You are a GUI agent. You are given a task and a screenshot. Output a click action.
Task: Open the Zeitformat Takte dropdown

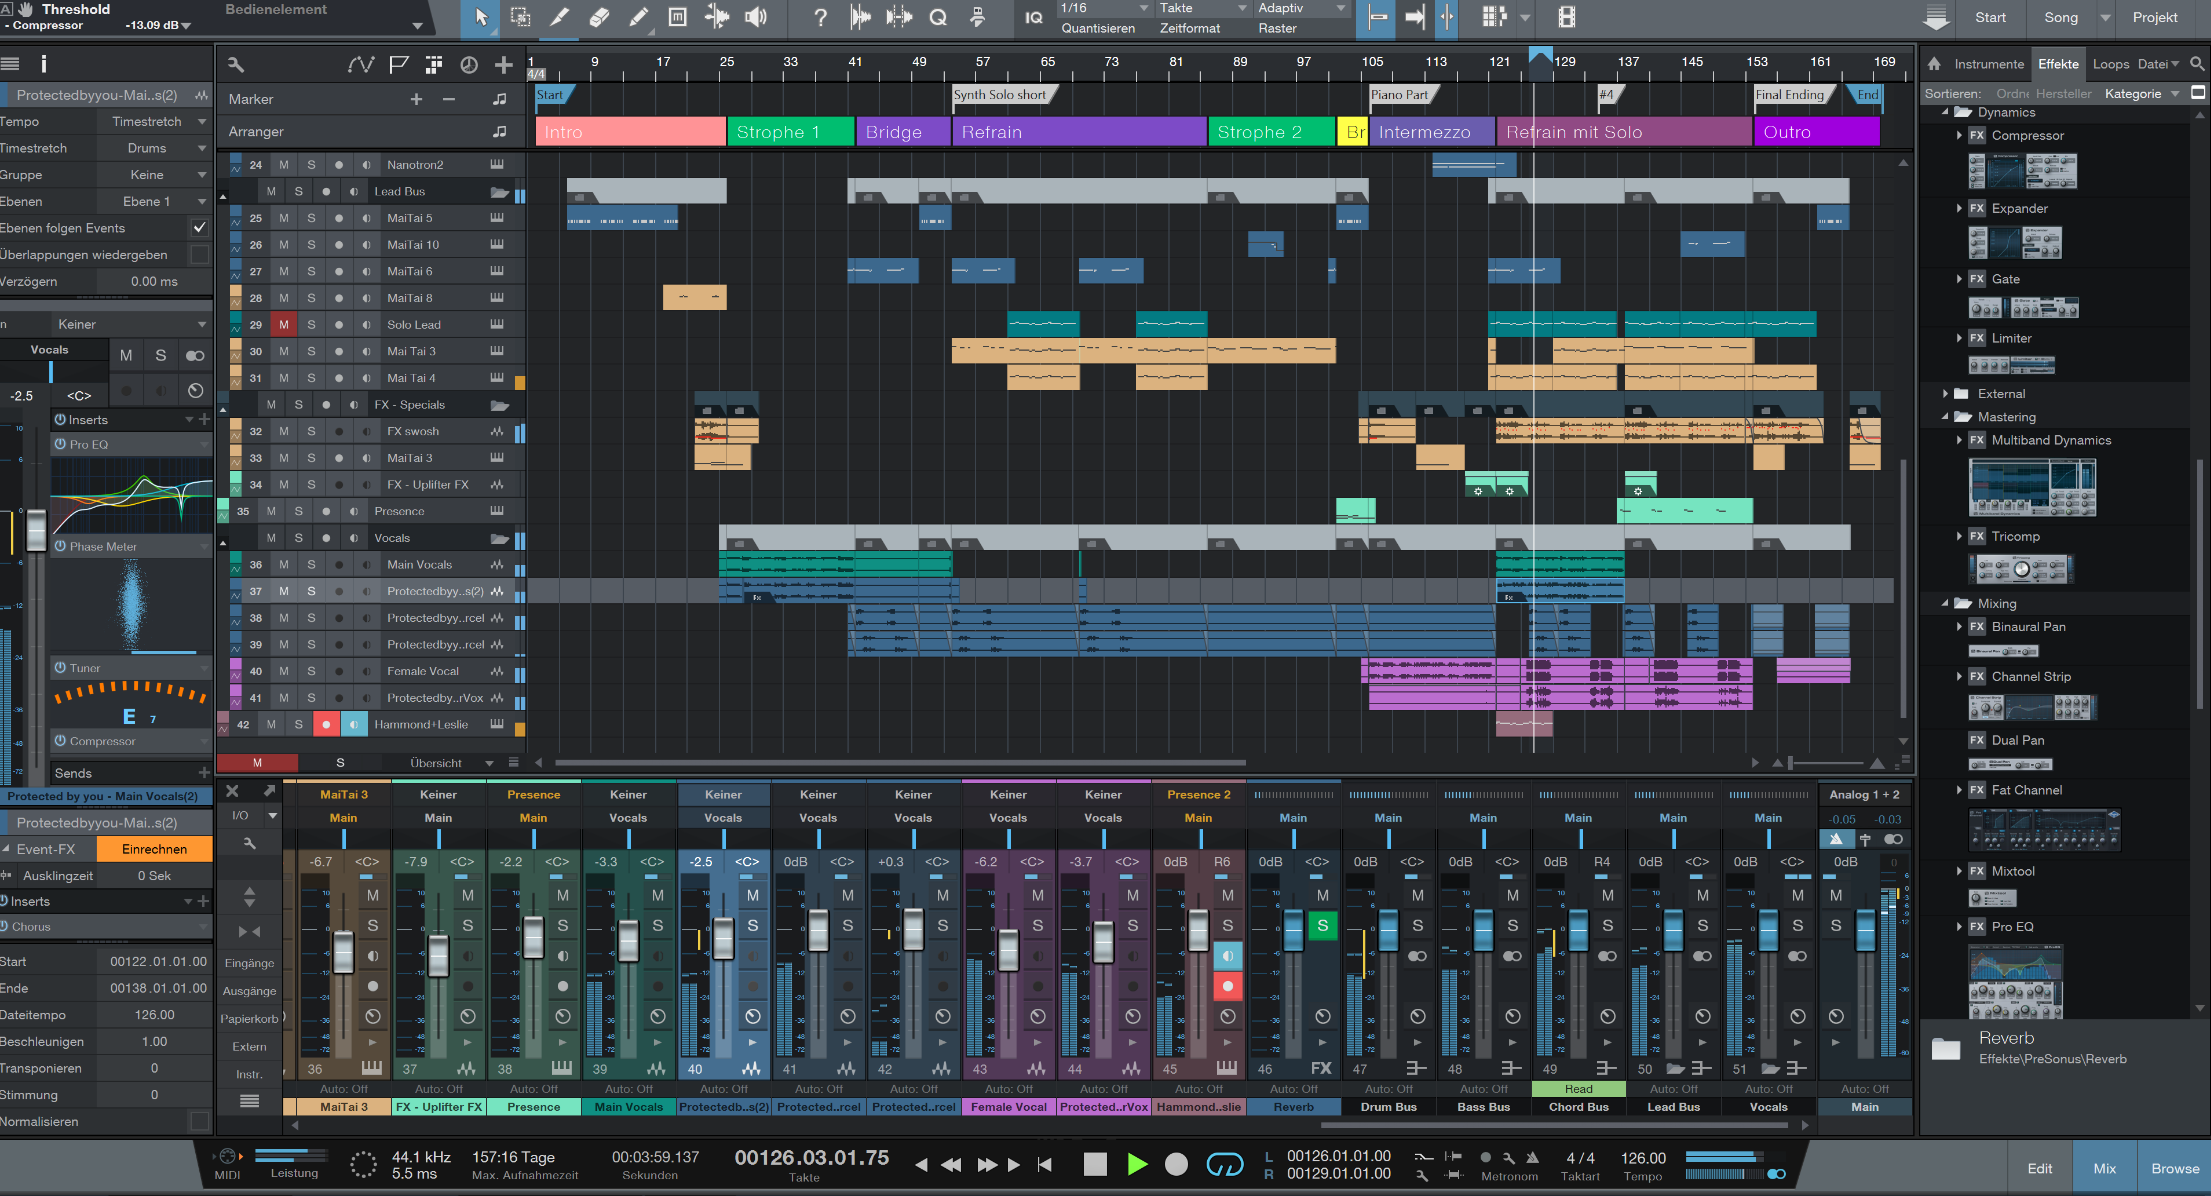click(x=1203, y=8)
